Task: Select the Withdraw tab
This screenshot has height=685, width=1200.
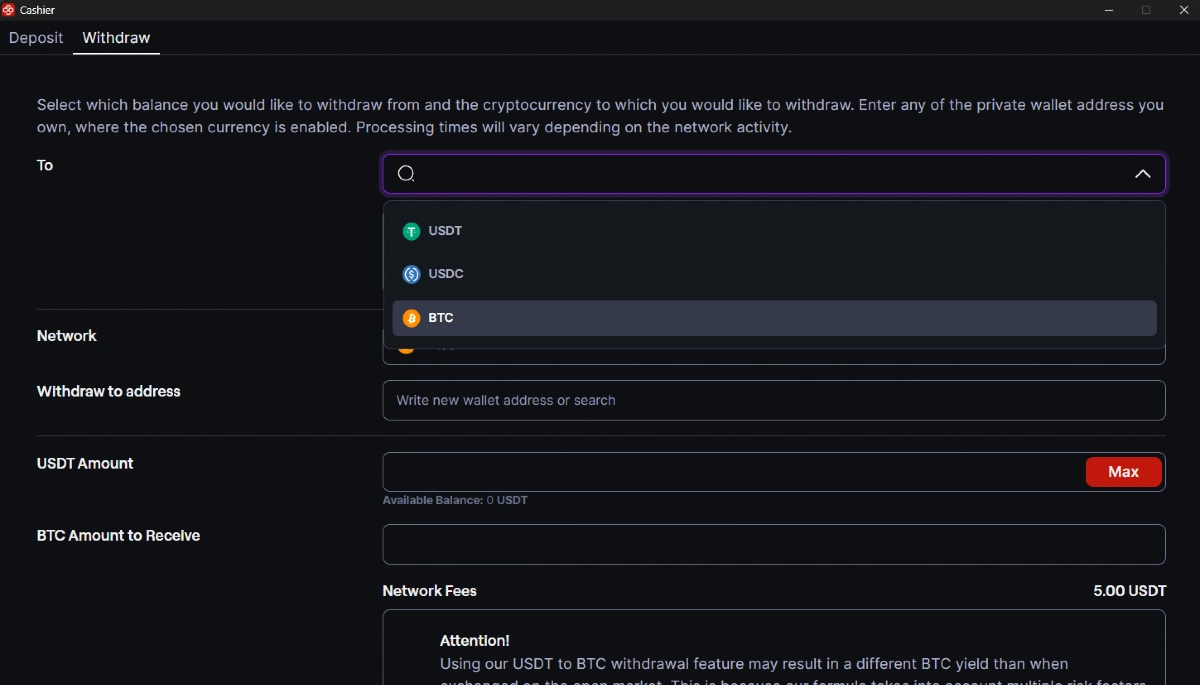Action: coord(116,38)
